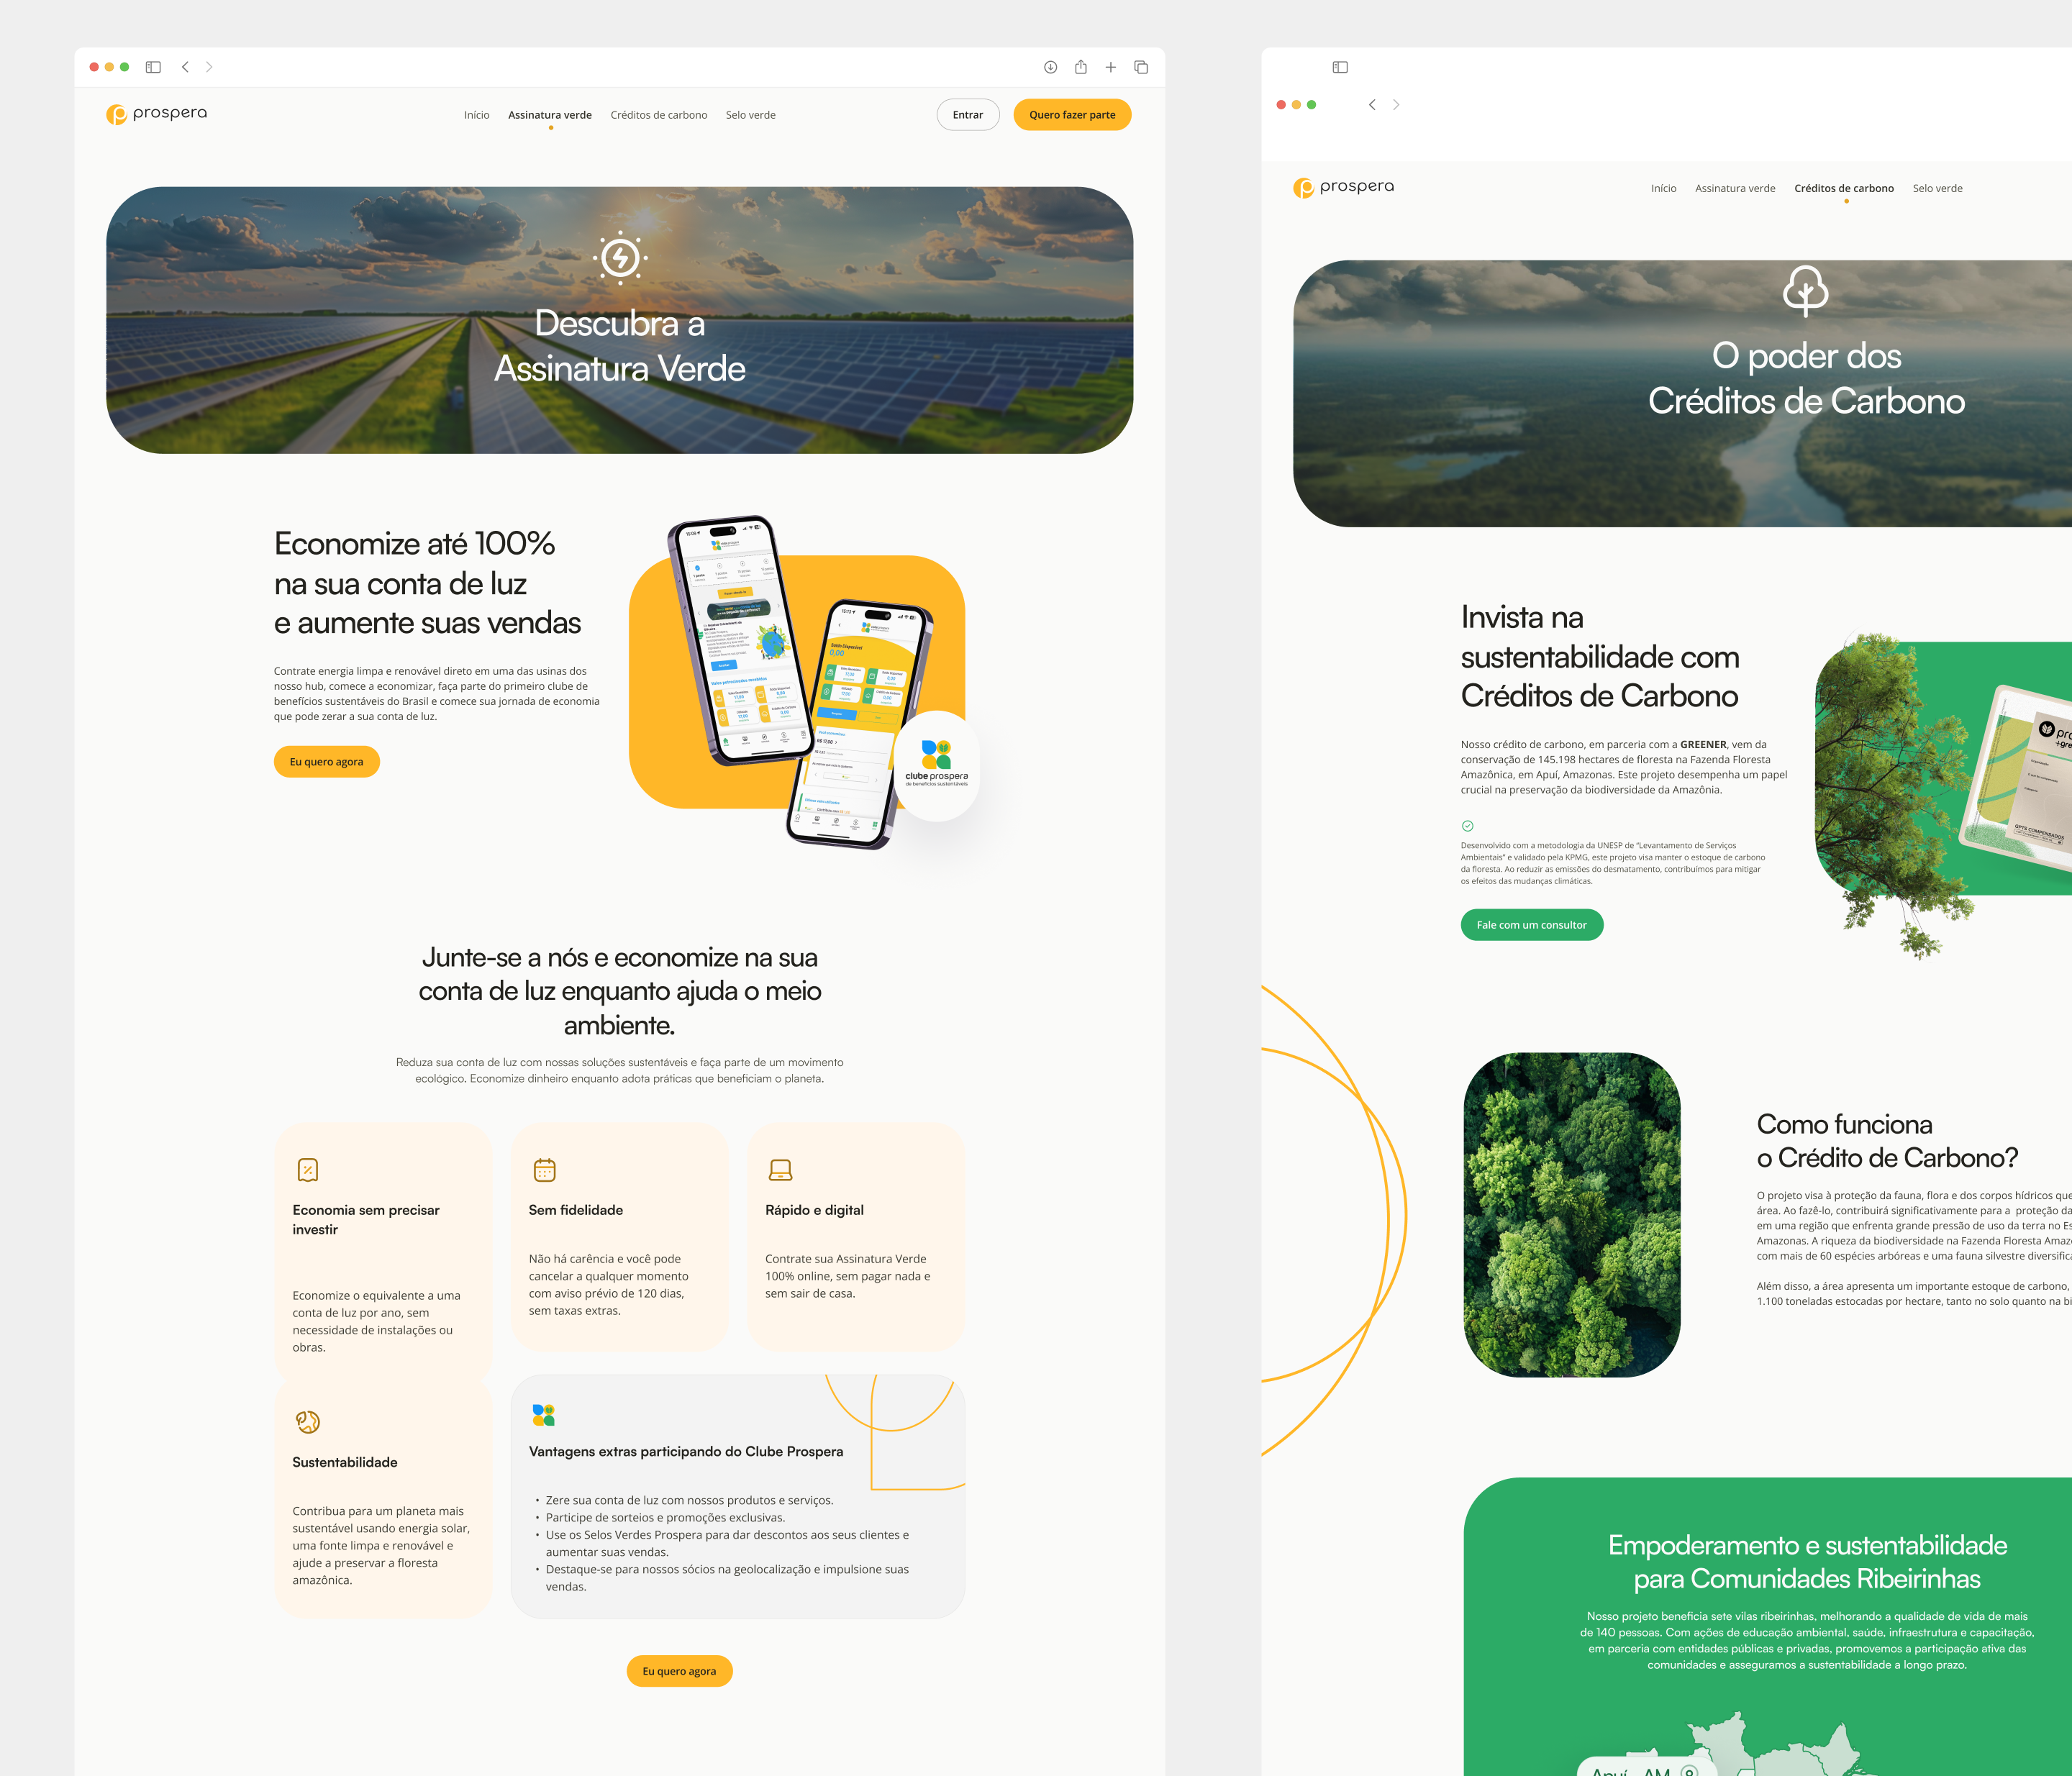Click globe icon on Sustentabilidade card

pos(308,1422)
